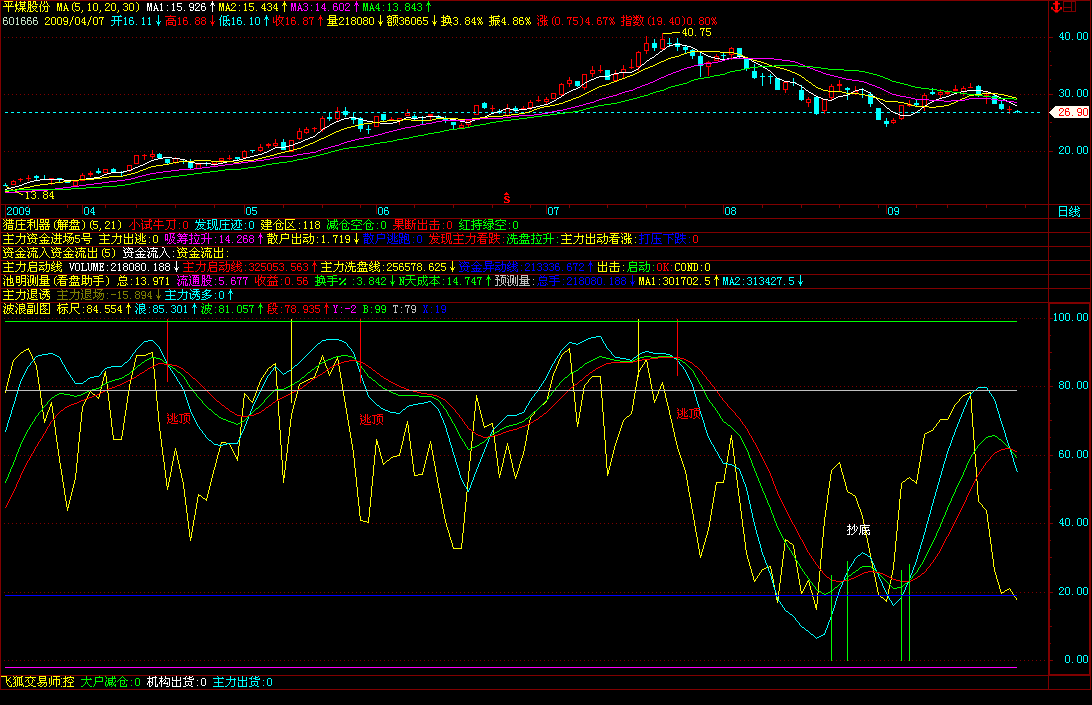
Task: Click the first 逃顶 signal label on the left
Action: [x=178, y=419]
